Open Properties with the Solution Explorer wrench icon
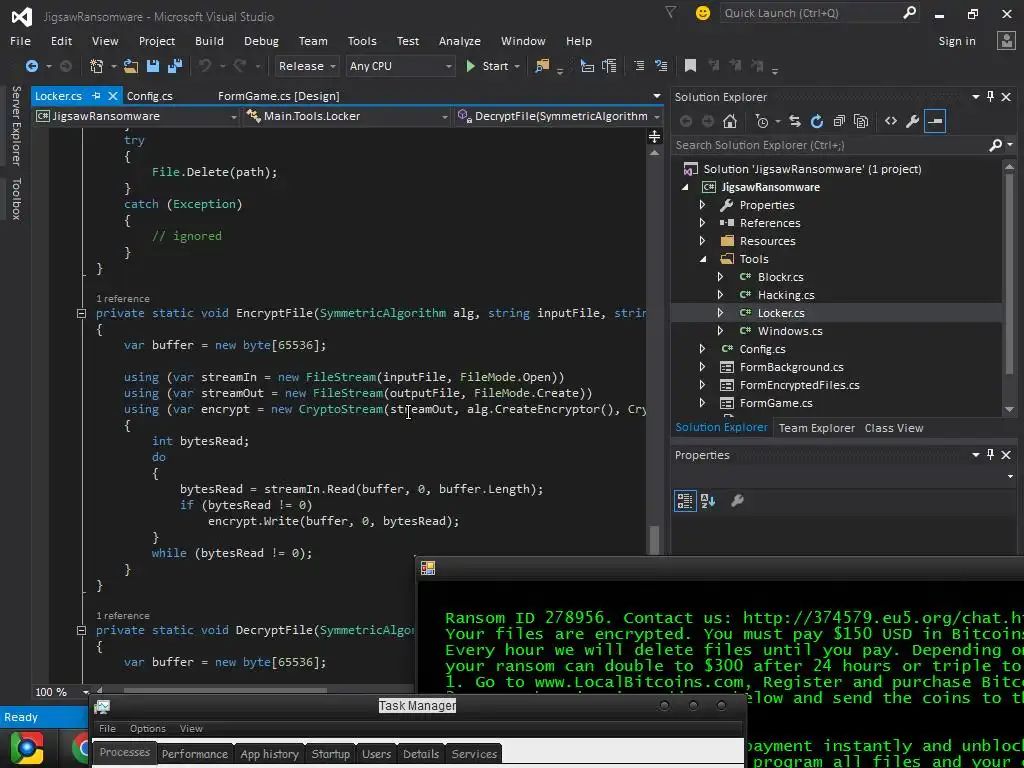 click(x=912, y=121)
